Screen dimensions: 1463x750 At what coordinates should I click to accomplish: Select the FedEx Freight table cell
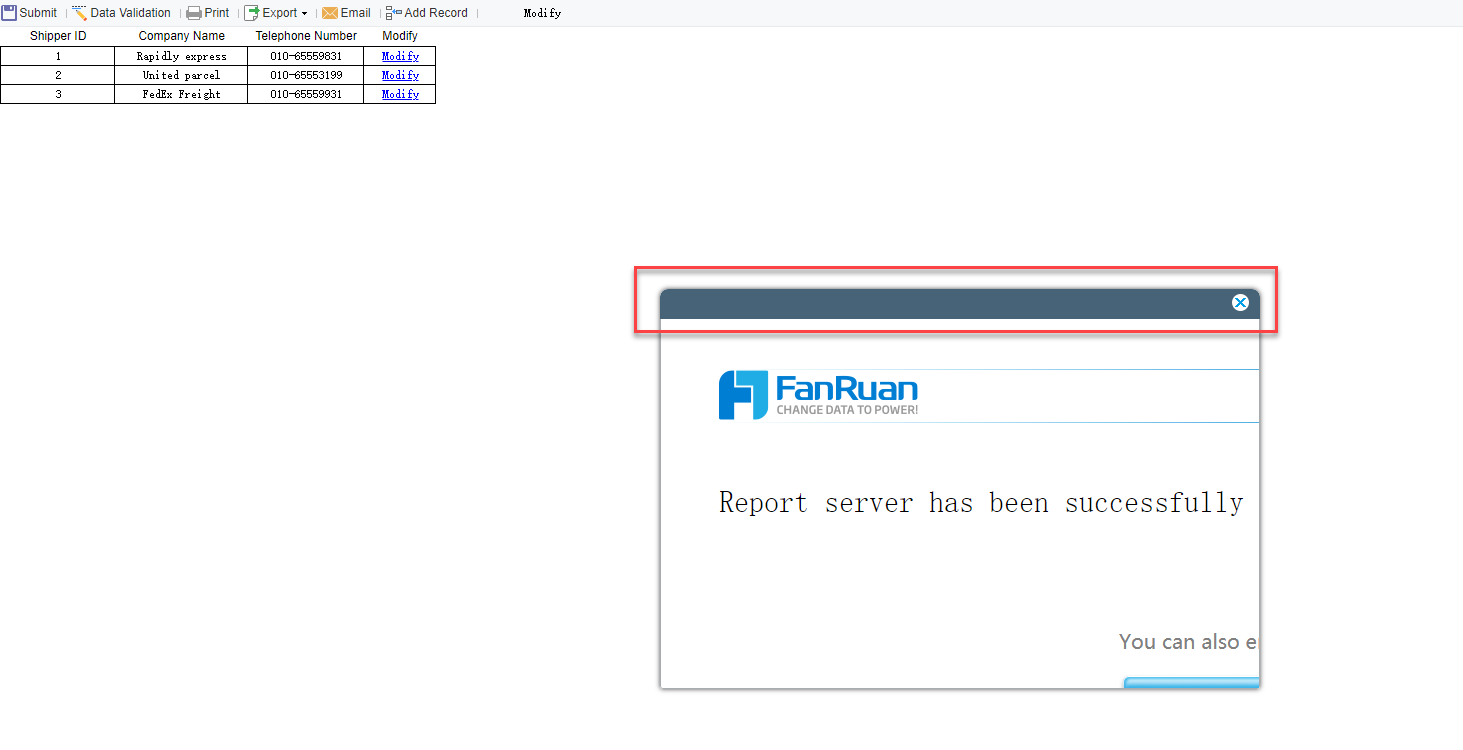pyautogui.click(x=181, y=94)
